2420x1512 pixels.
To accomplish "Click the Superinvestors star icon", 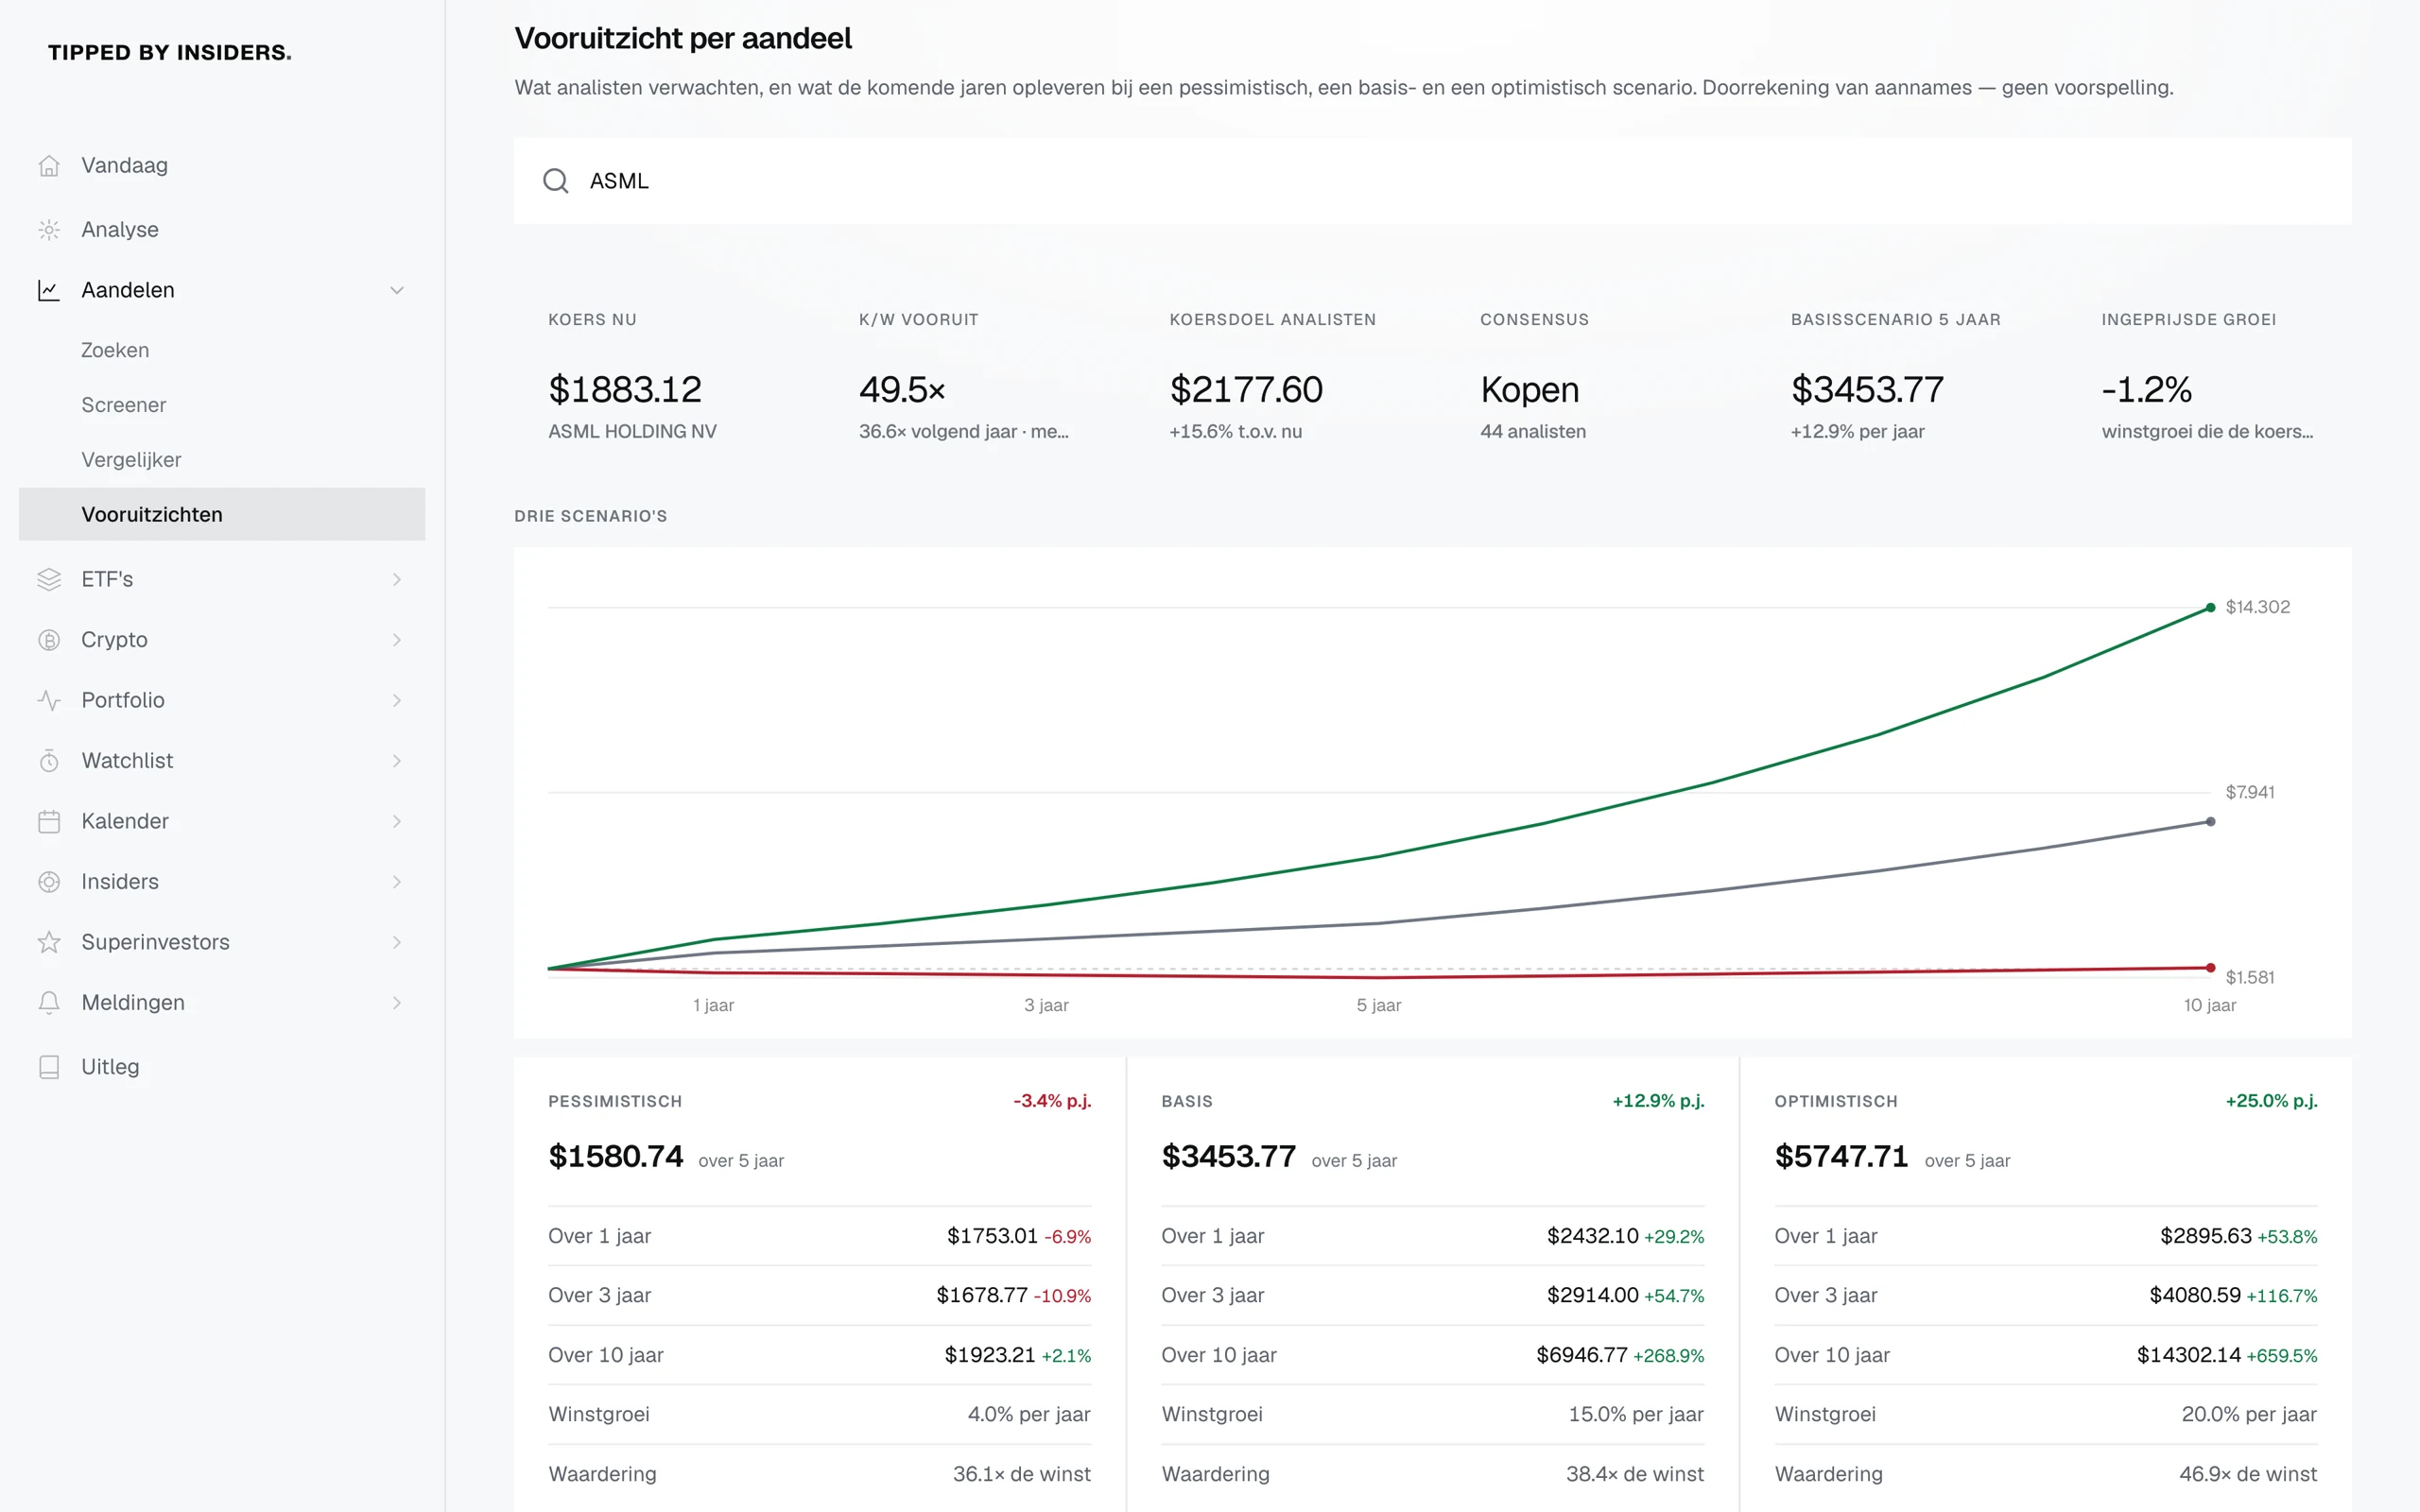I will pos(49,942).
